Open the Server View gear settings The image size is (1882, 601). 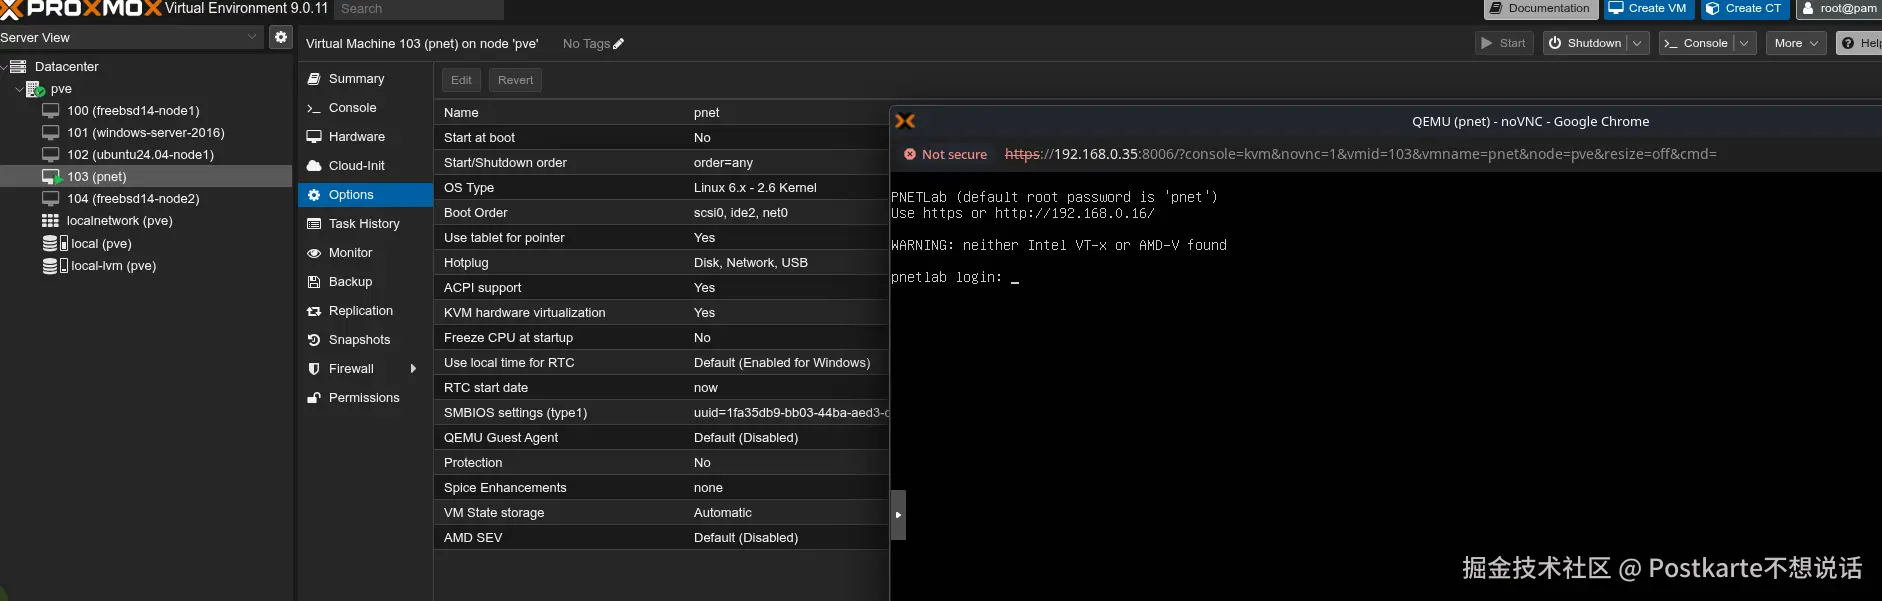(281, 37)
